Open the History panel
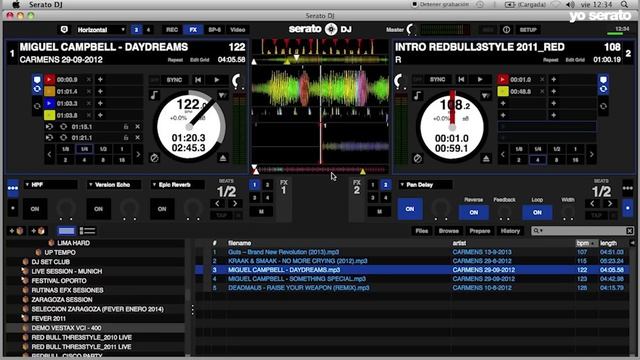 (510, 231)
